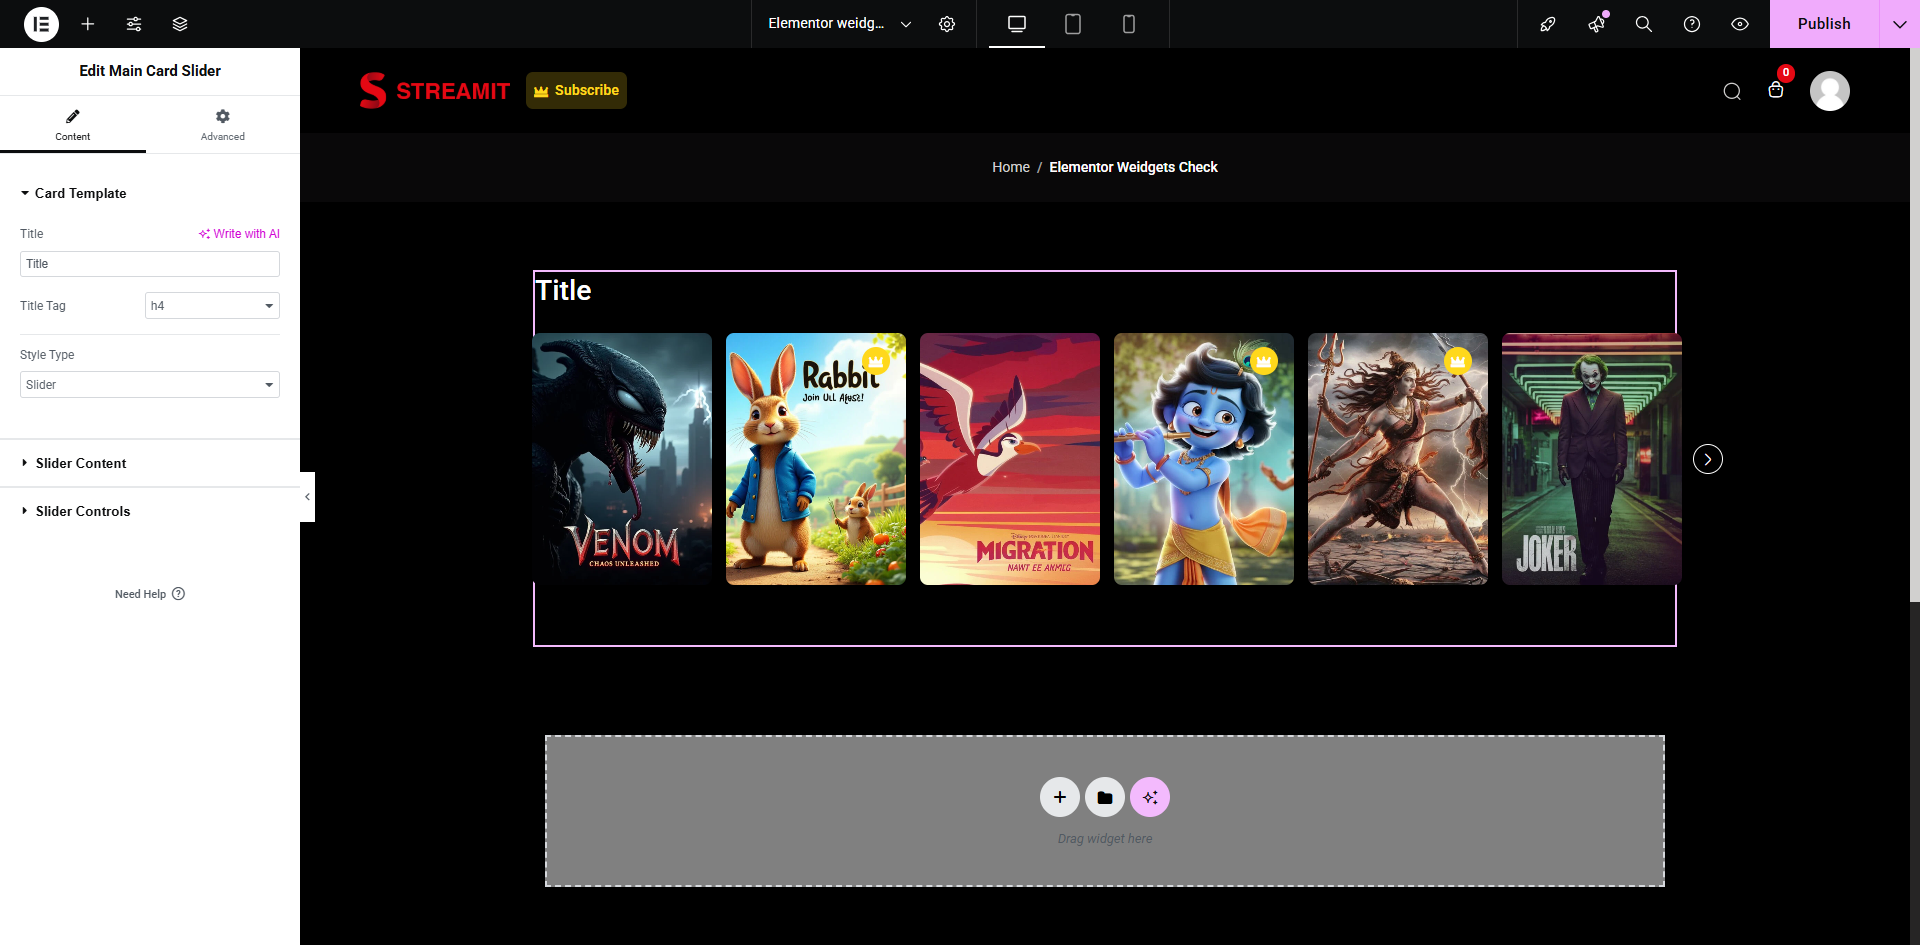Open the Structure layers icon
This screenshot has width=1920, height=945.
click(180, 24)
